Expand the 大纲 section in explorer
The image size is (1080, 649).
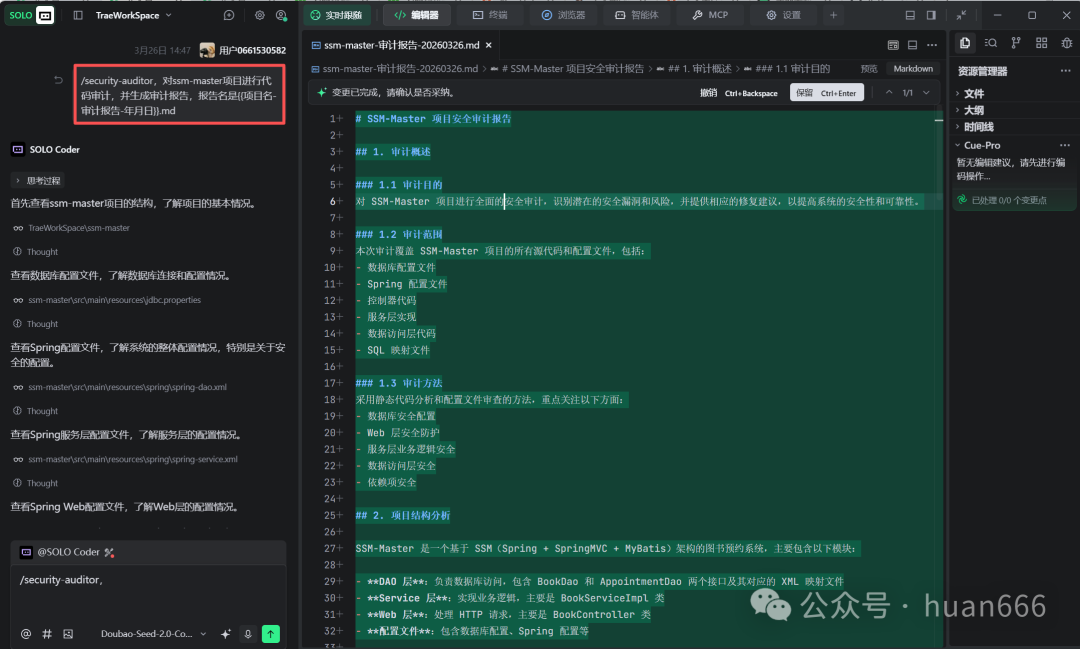(974, 110)
